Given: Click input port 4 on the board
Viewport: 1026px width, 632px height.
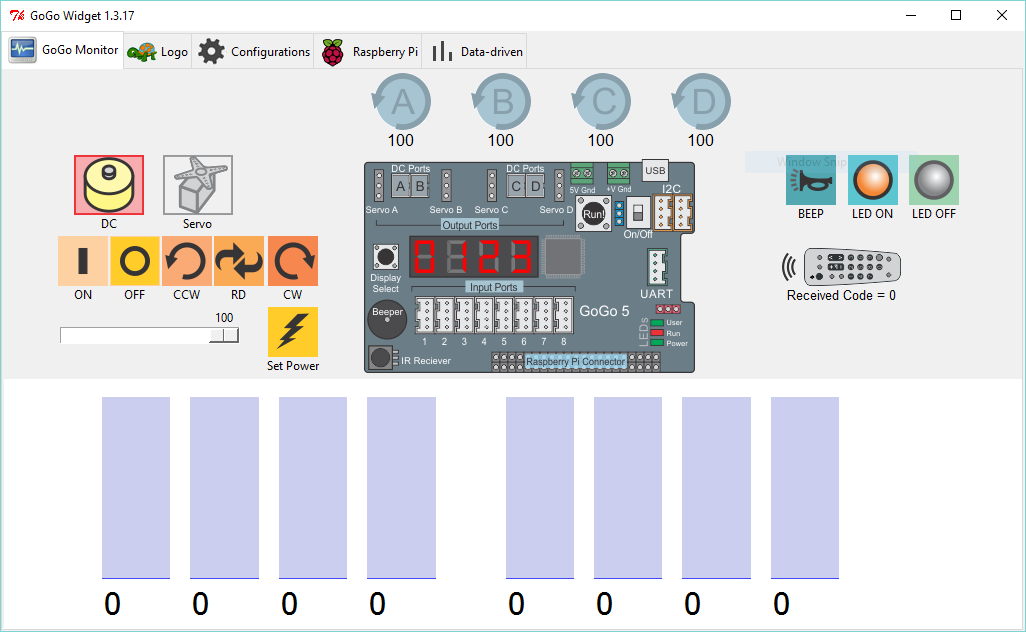Looking at the screenshot, I should pyautogui.click(x=484, y=315).
